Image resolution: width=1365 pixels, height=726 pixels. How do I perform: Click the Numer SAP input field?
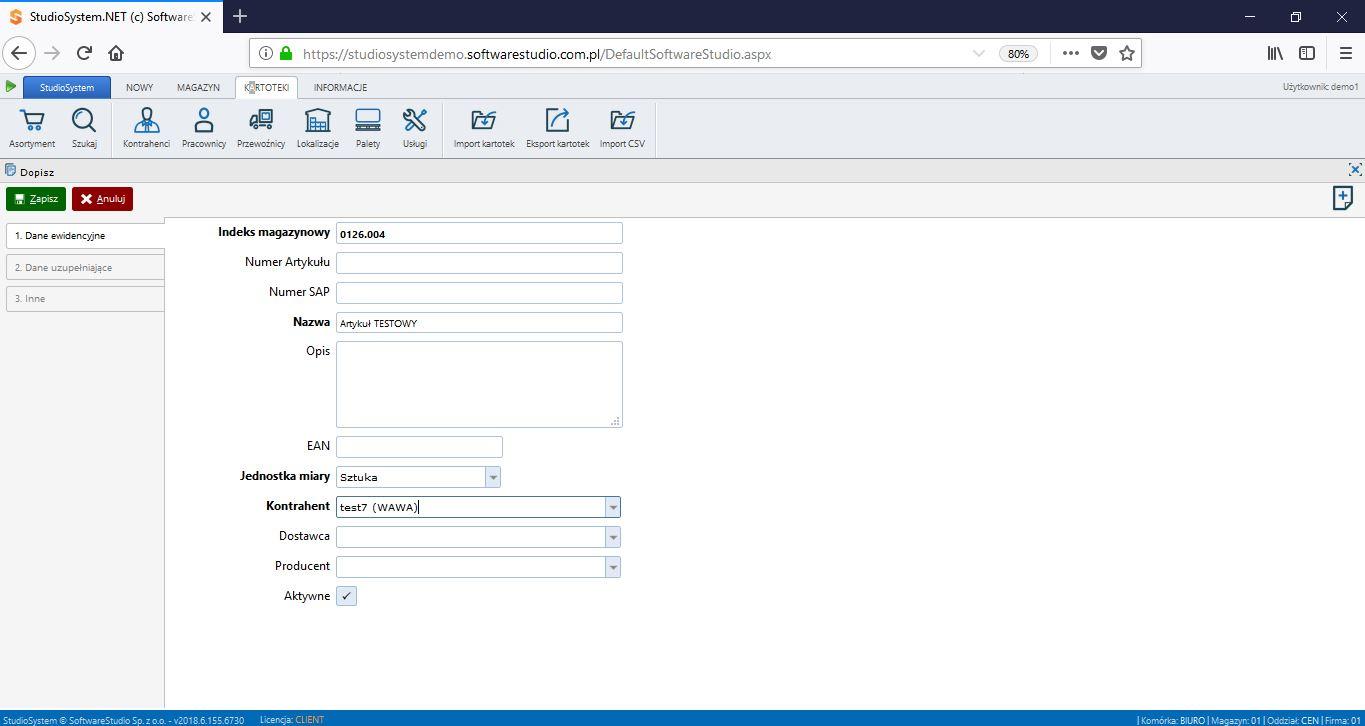(x=479, y=293)
